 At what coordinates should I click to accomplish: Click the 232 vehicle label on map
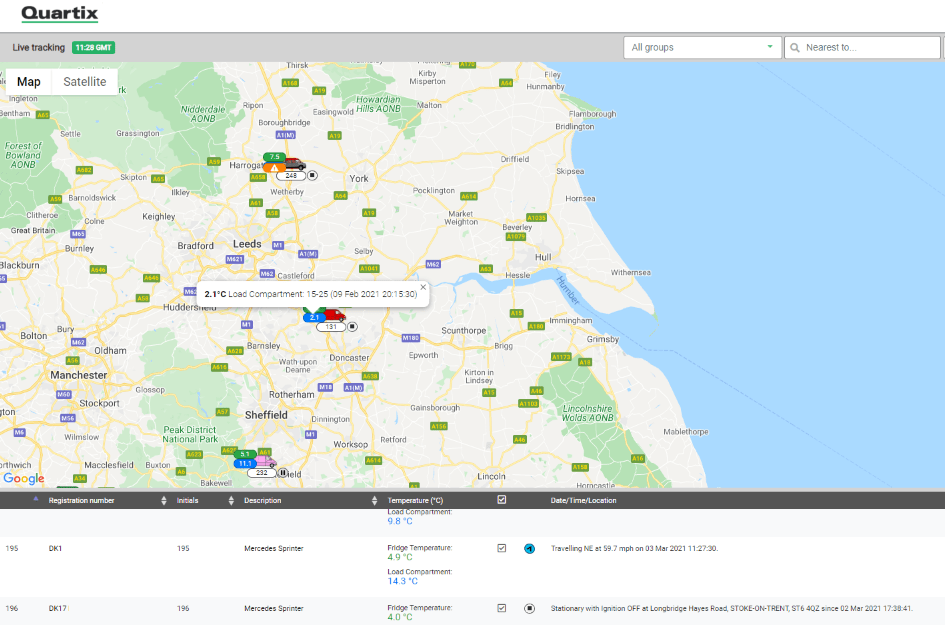point(262,473)
